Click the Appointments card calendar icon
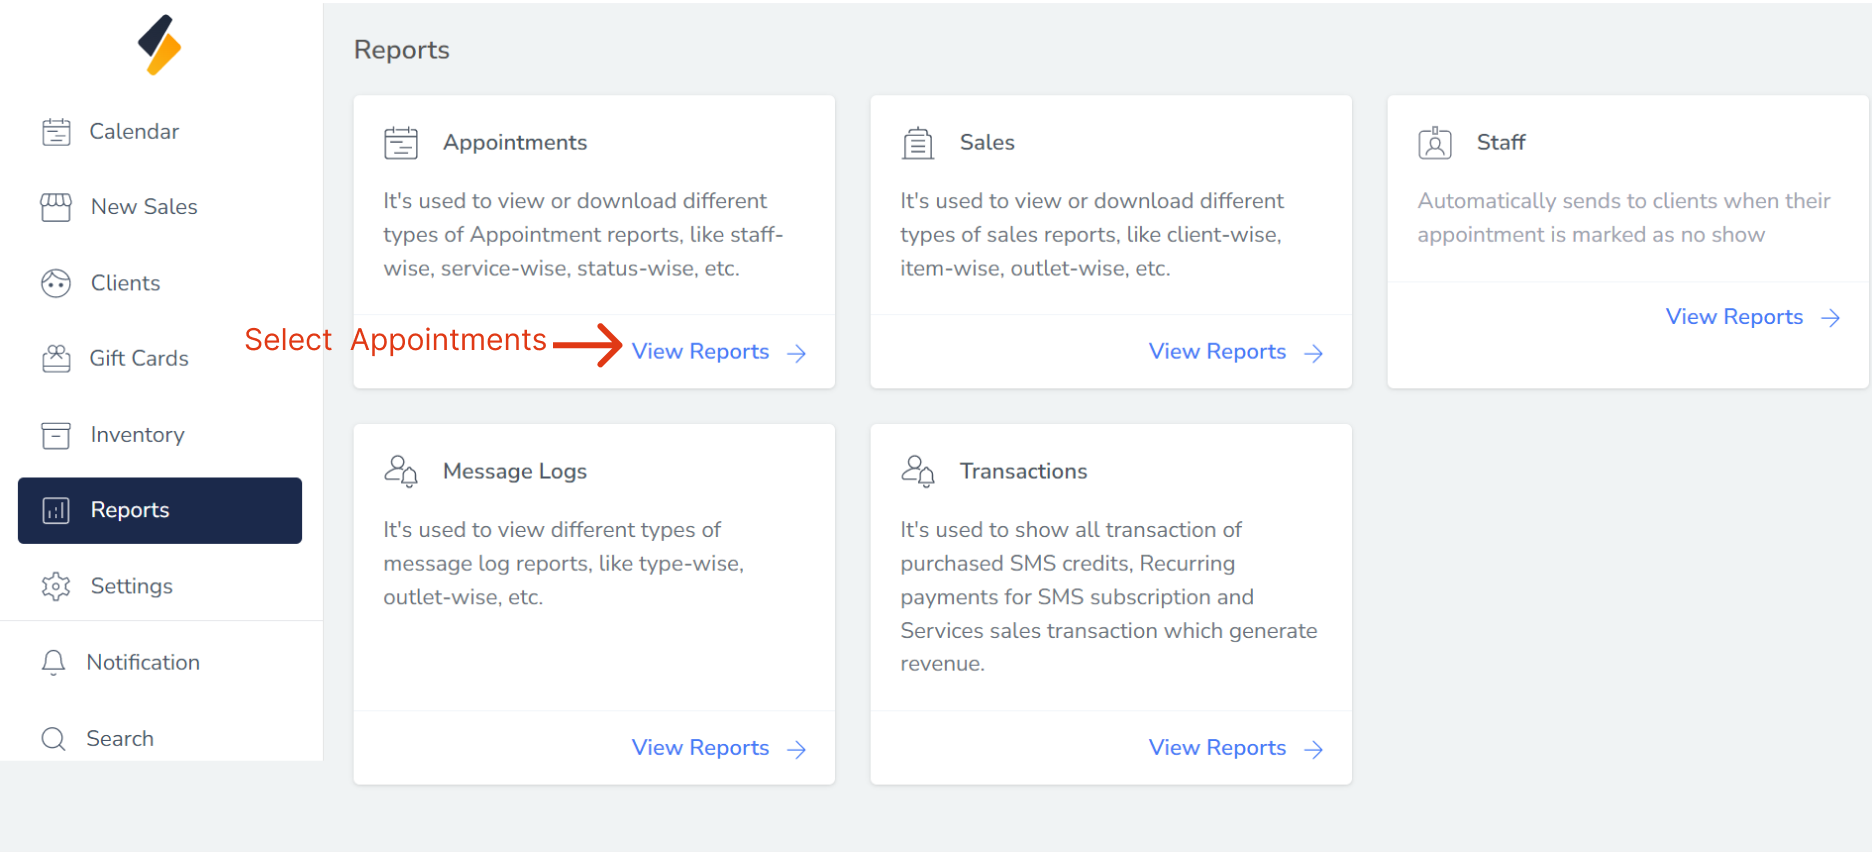The width and height of the screenshot is (1872, 855). point(401,143)
